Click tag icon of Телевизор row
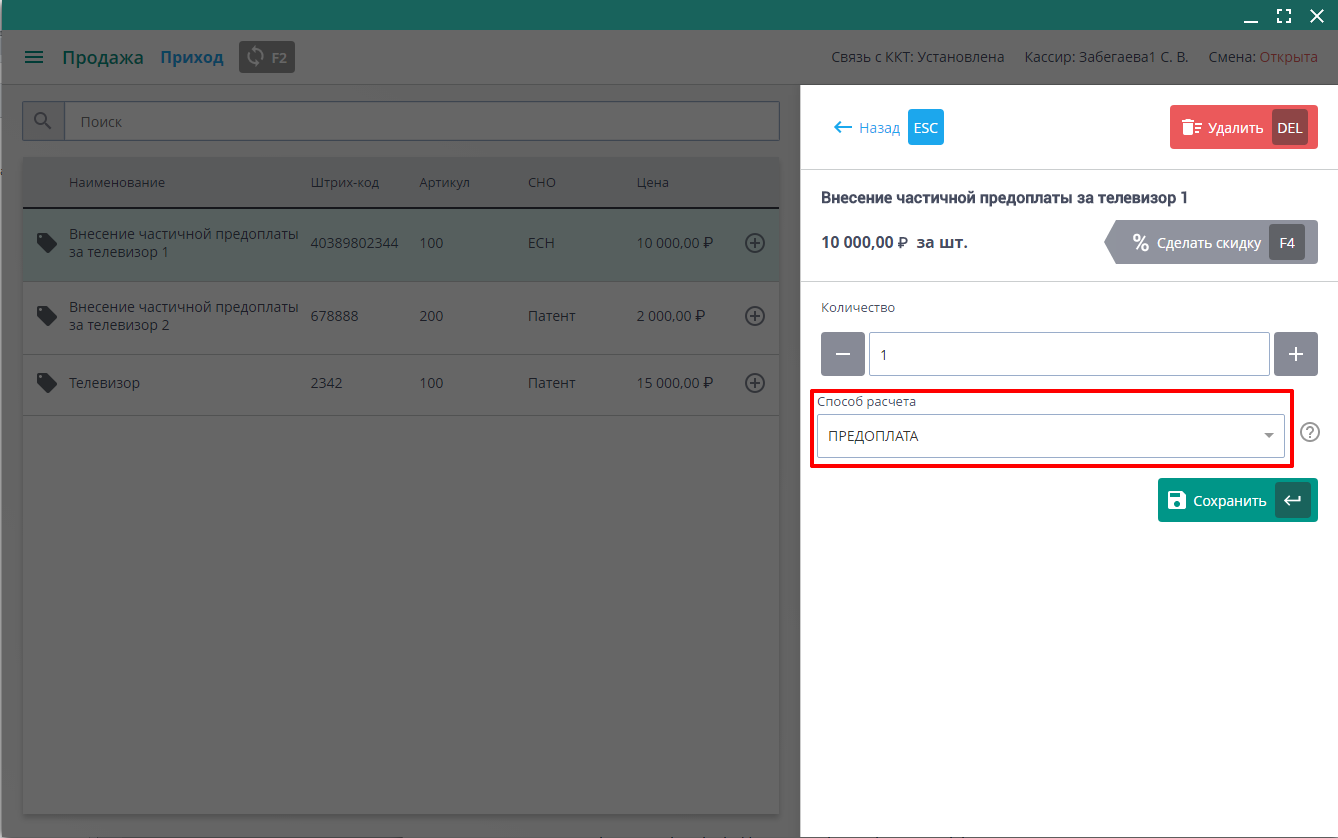 pyautogui.click(x=46, y=383)
